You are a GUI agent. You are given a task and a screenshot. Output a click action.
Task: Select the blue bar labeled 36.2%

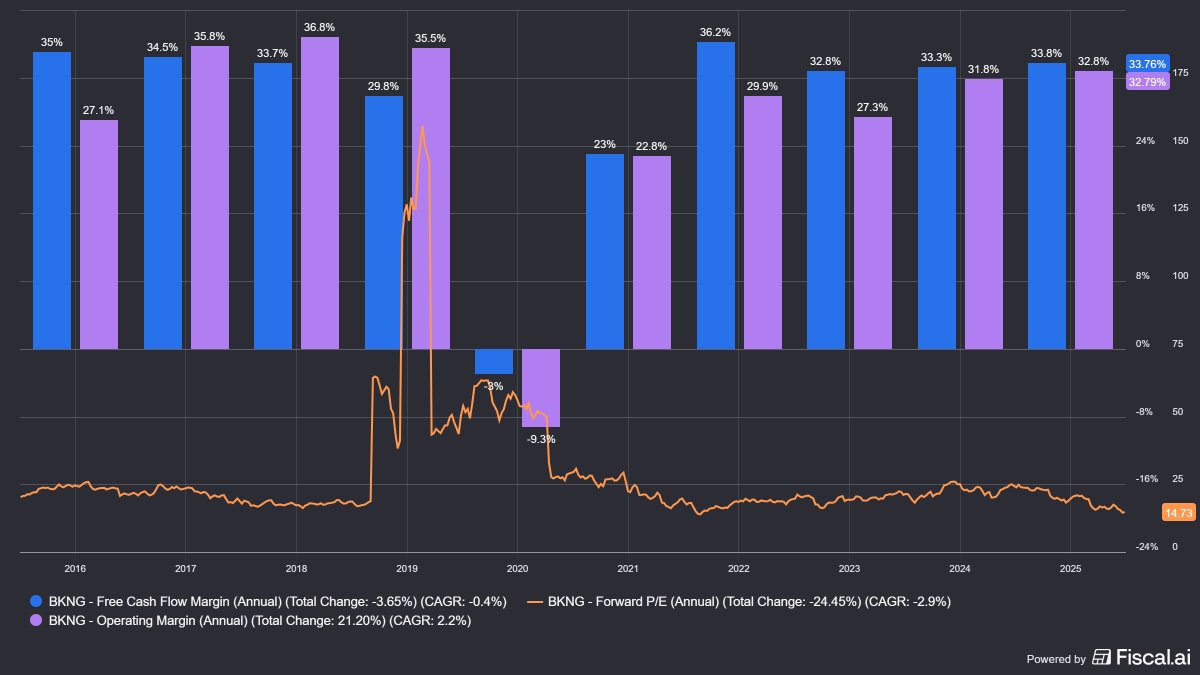coord(716,195)
